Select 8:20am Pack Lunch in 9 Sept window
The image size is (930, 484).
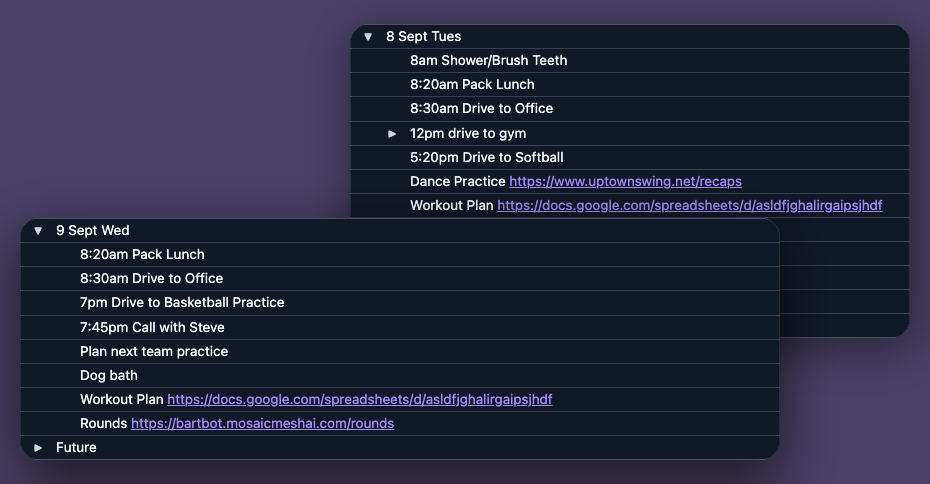click(400, 254)
